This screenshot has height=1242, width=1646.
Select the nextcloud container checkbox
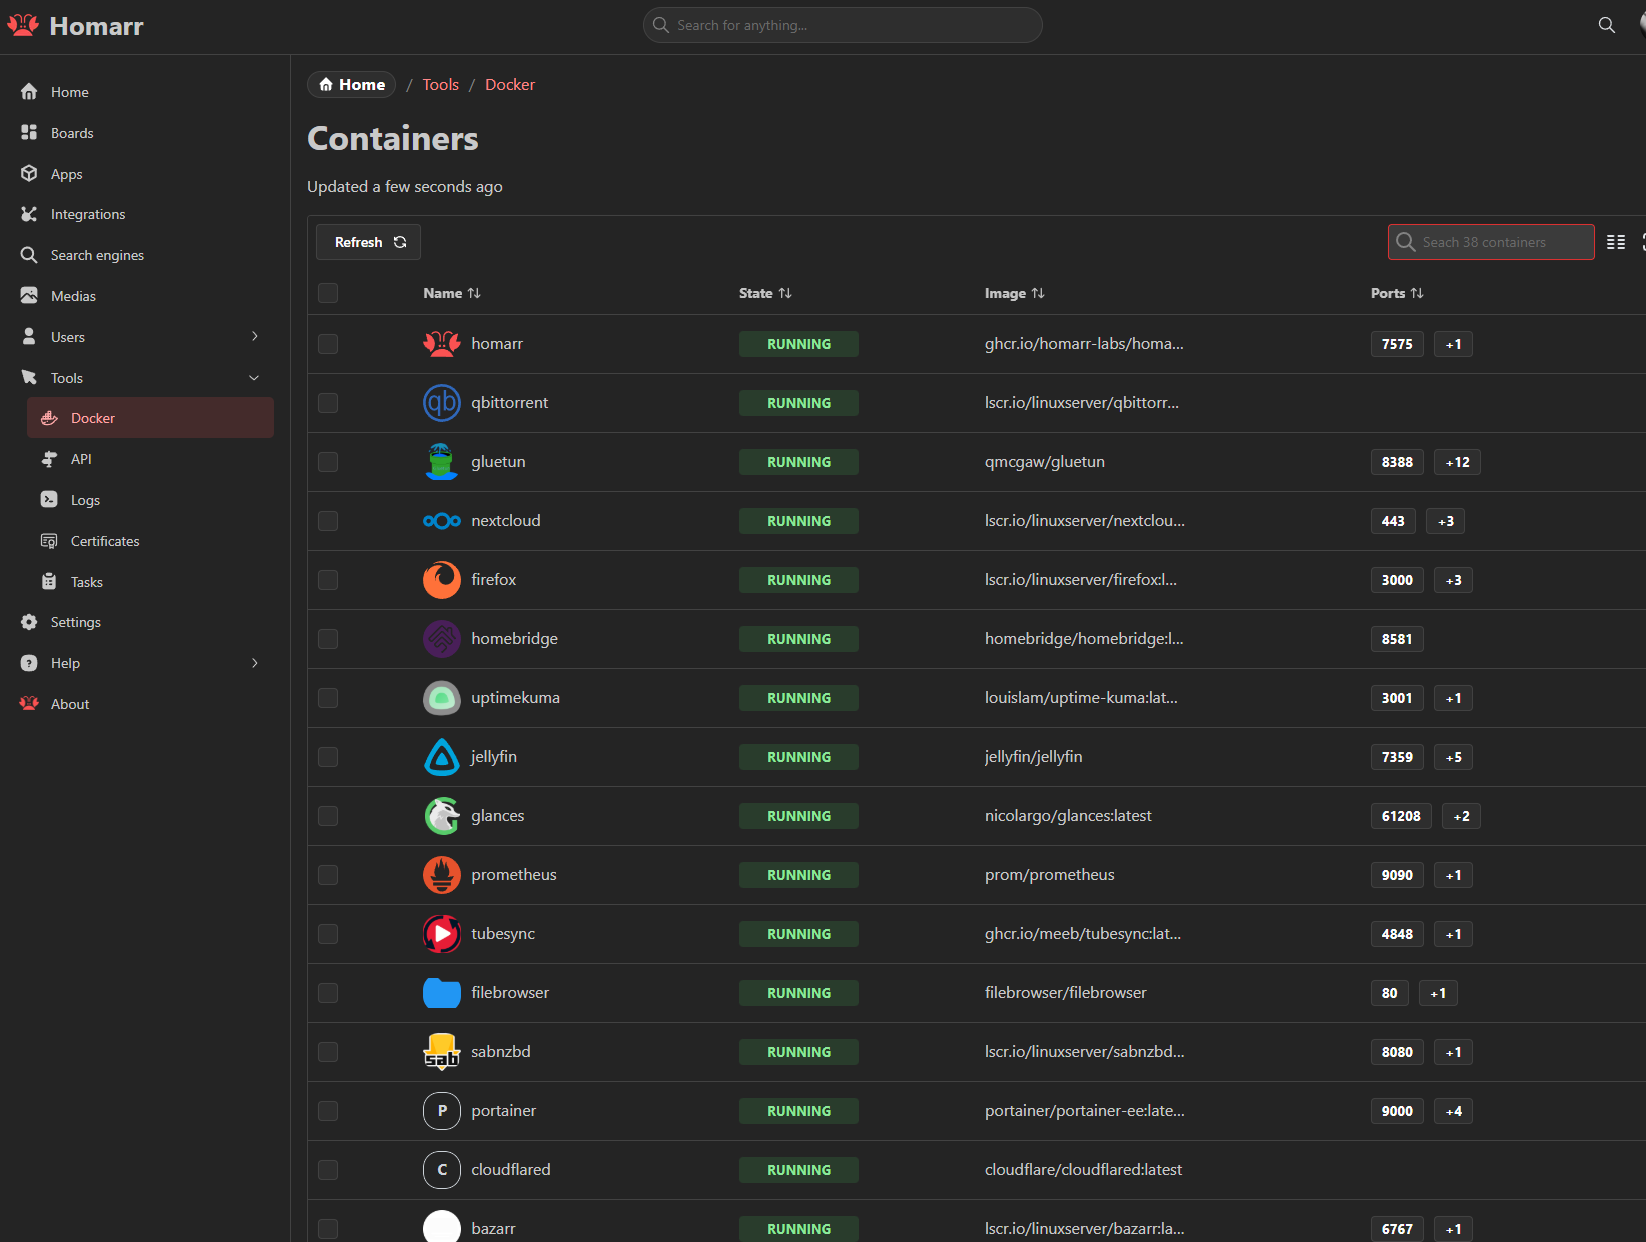click(328, 521)
